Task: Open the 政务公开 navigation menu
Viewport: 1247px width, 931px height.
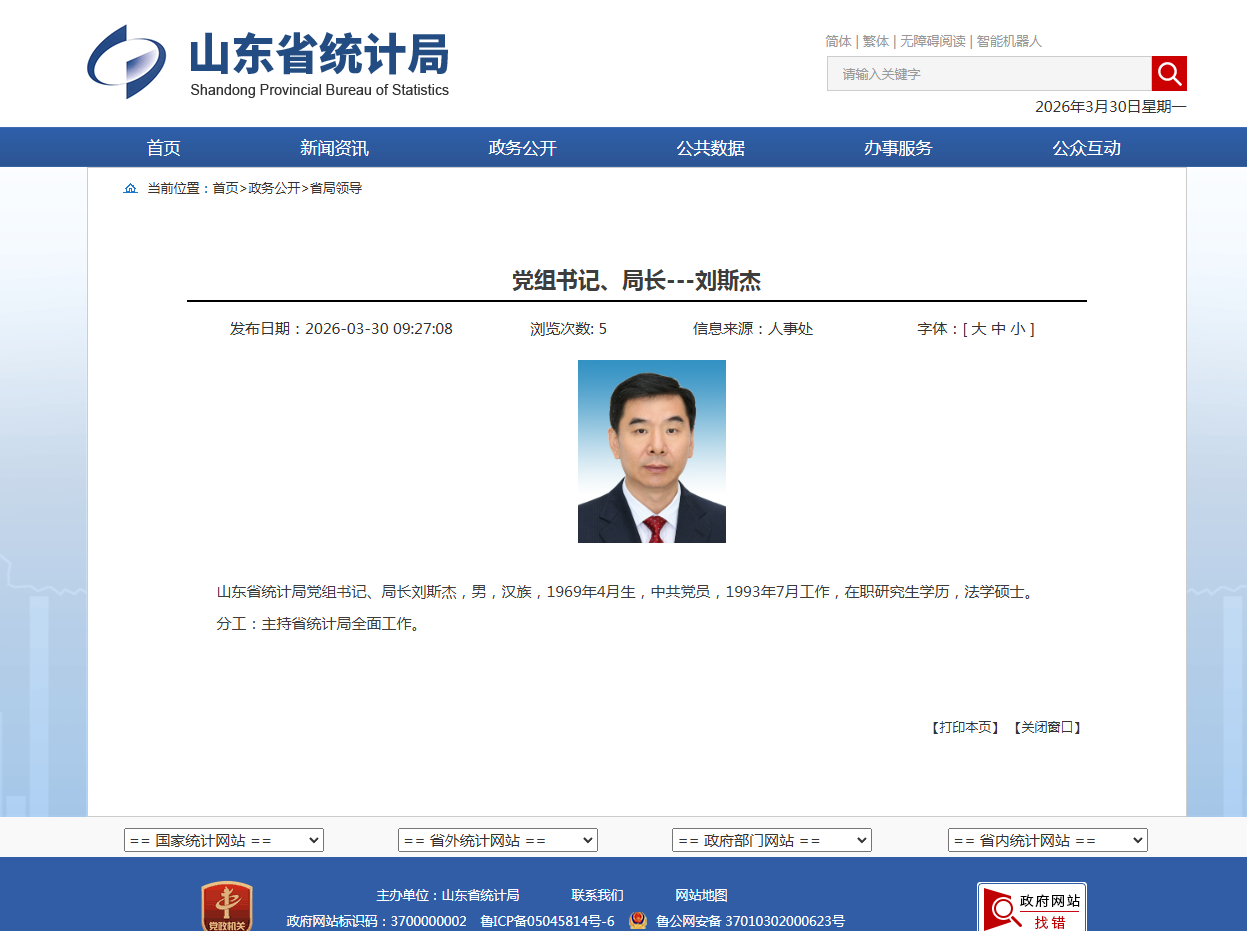Action: point(522,148)
